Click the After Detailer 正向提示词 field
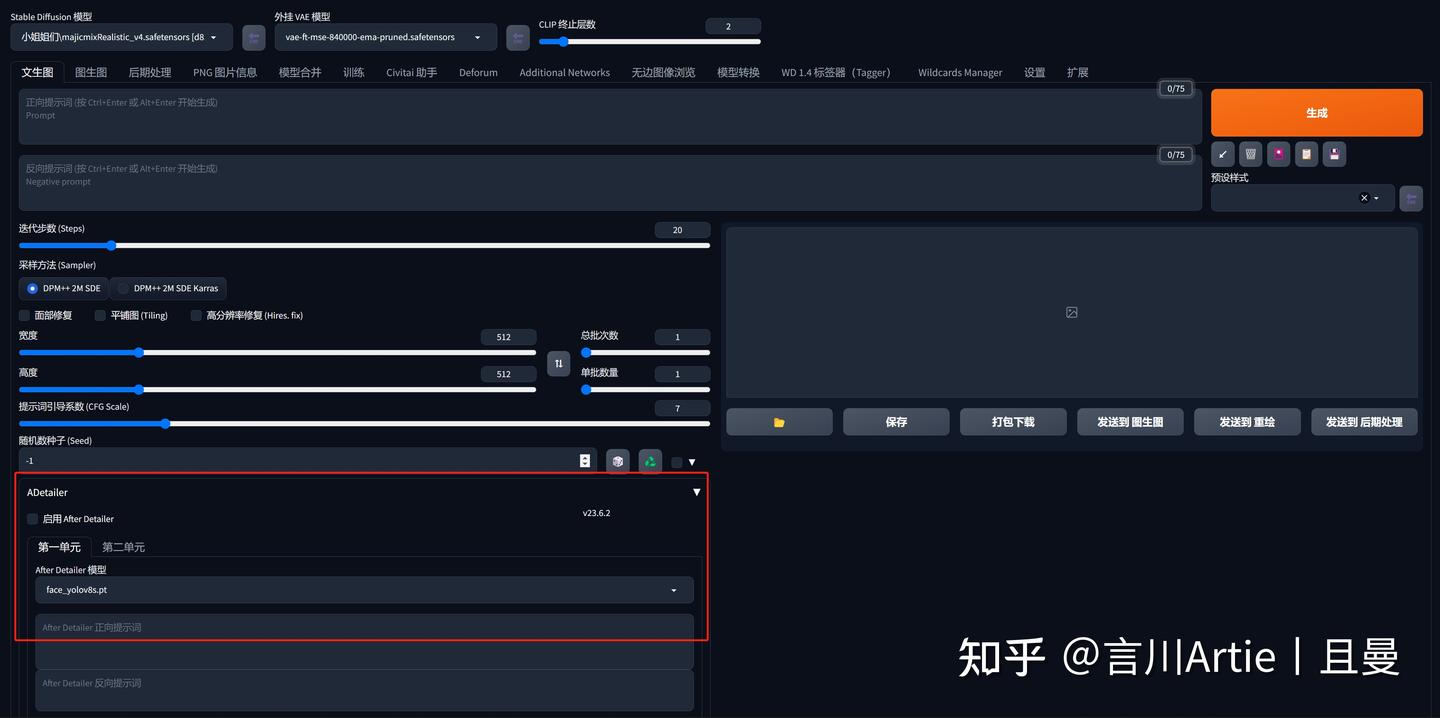This screenshot has height=718, width=1440. pyautogui.click(x=364, y=641)
